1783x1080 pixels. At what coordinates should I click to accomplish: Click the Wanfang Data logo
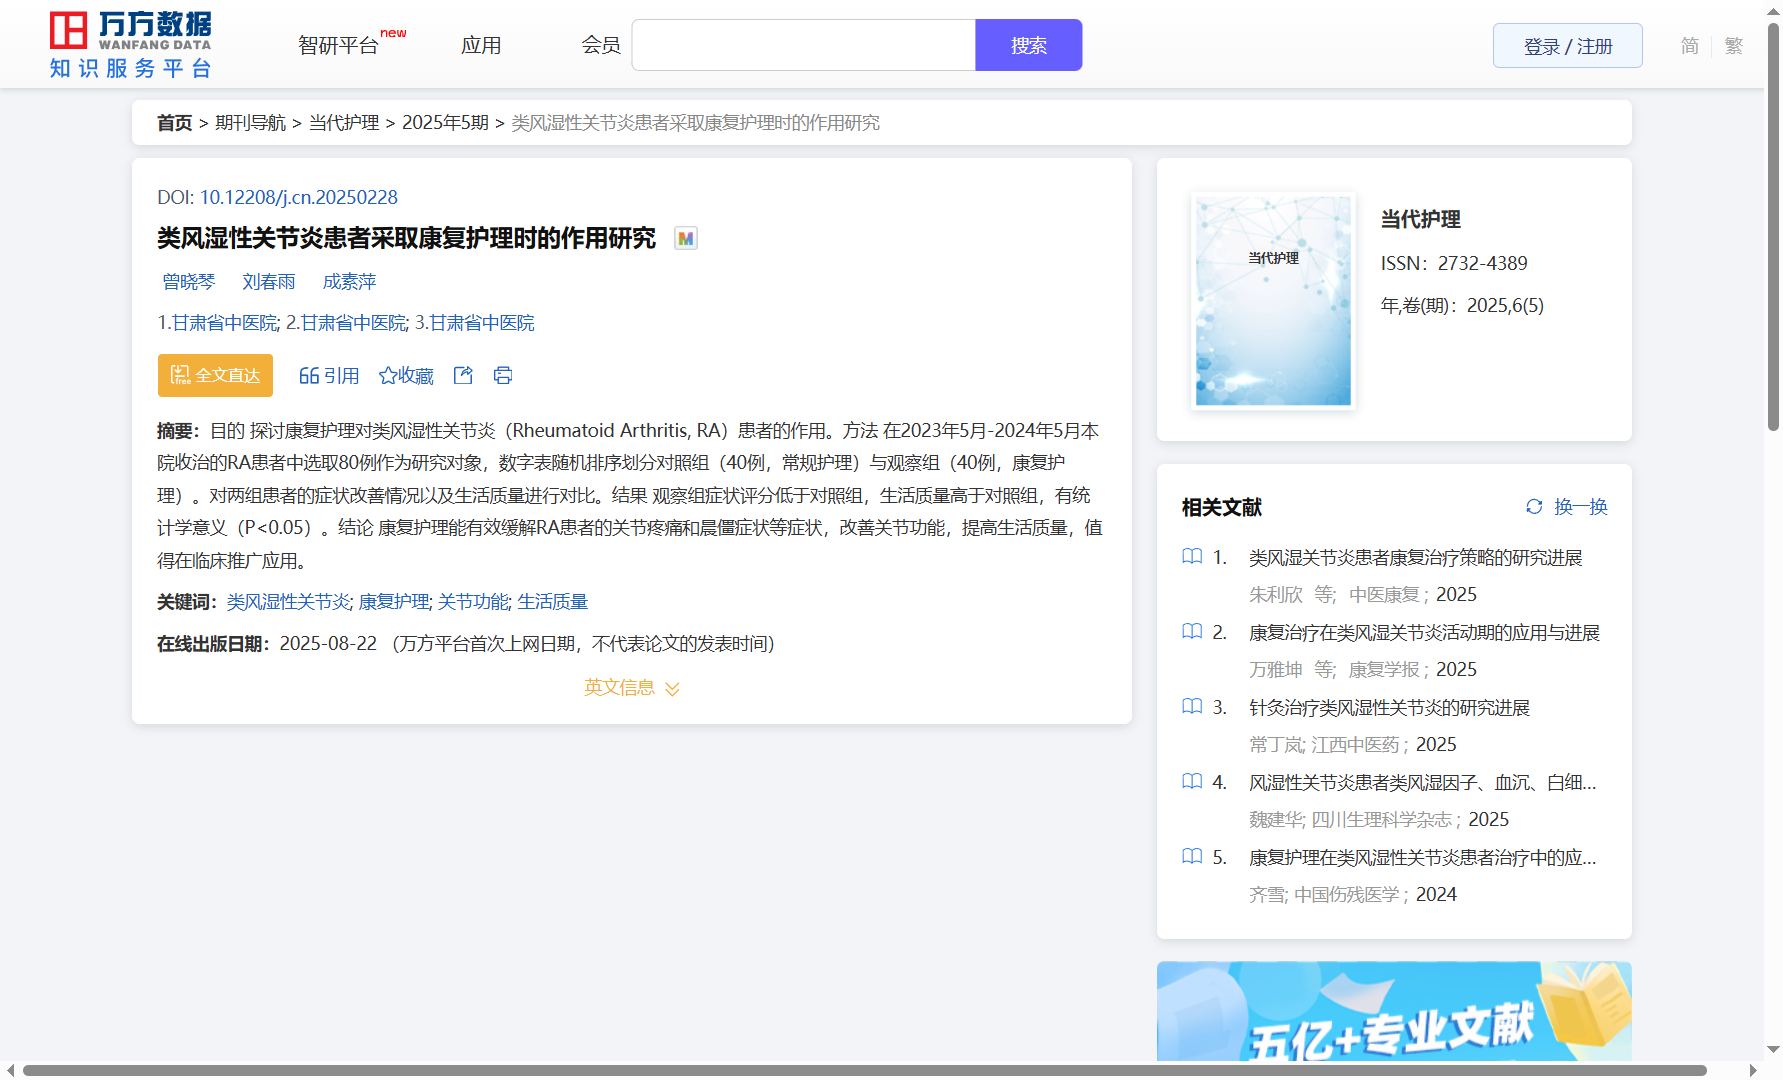[x=131, y=45]
